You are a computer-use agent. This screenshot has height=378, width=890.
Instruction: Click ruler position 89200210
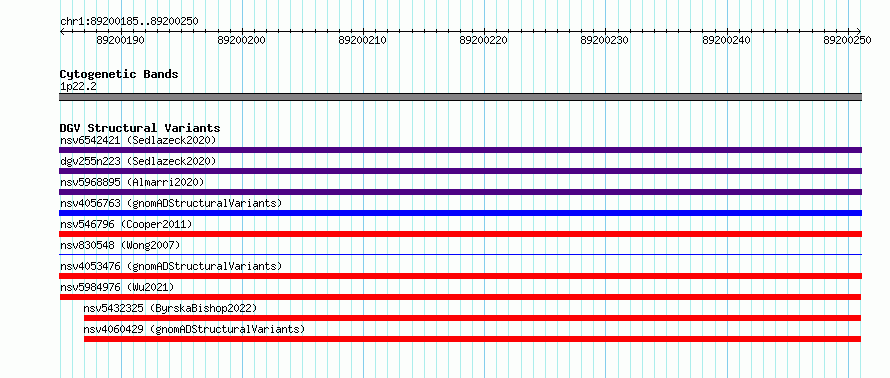[x=363, y=40]
